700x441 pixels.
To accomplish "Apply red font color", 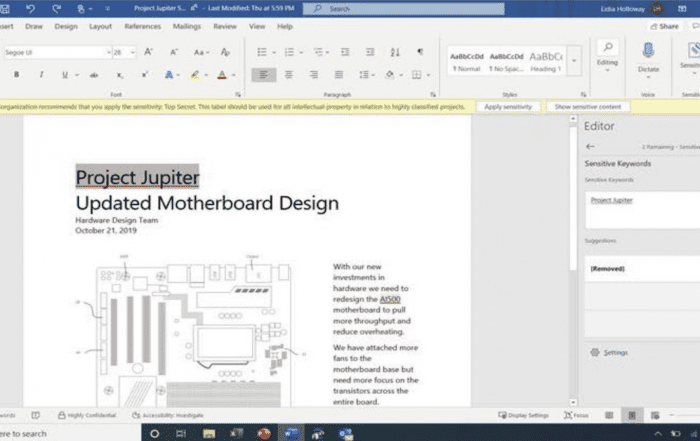I will 222,75.
